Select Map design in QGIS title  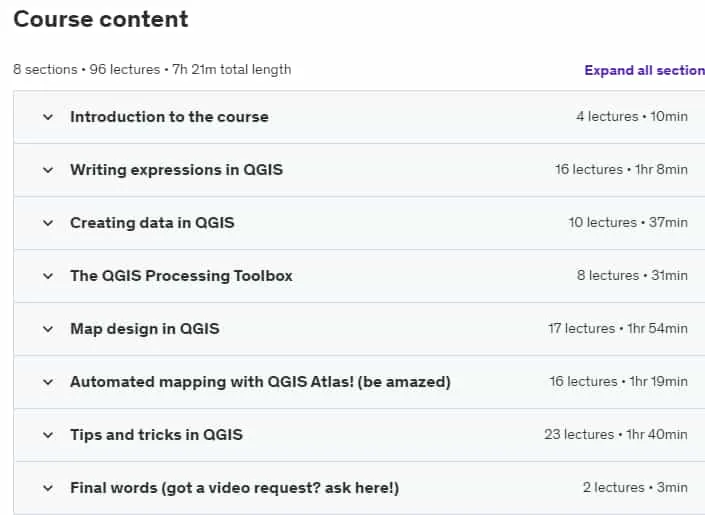coord(145,329)
